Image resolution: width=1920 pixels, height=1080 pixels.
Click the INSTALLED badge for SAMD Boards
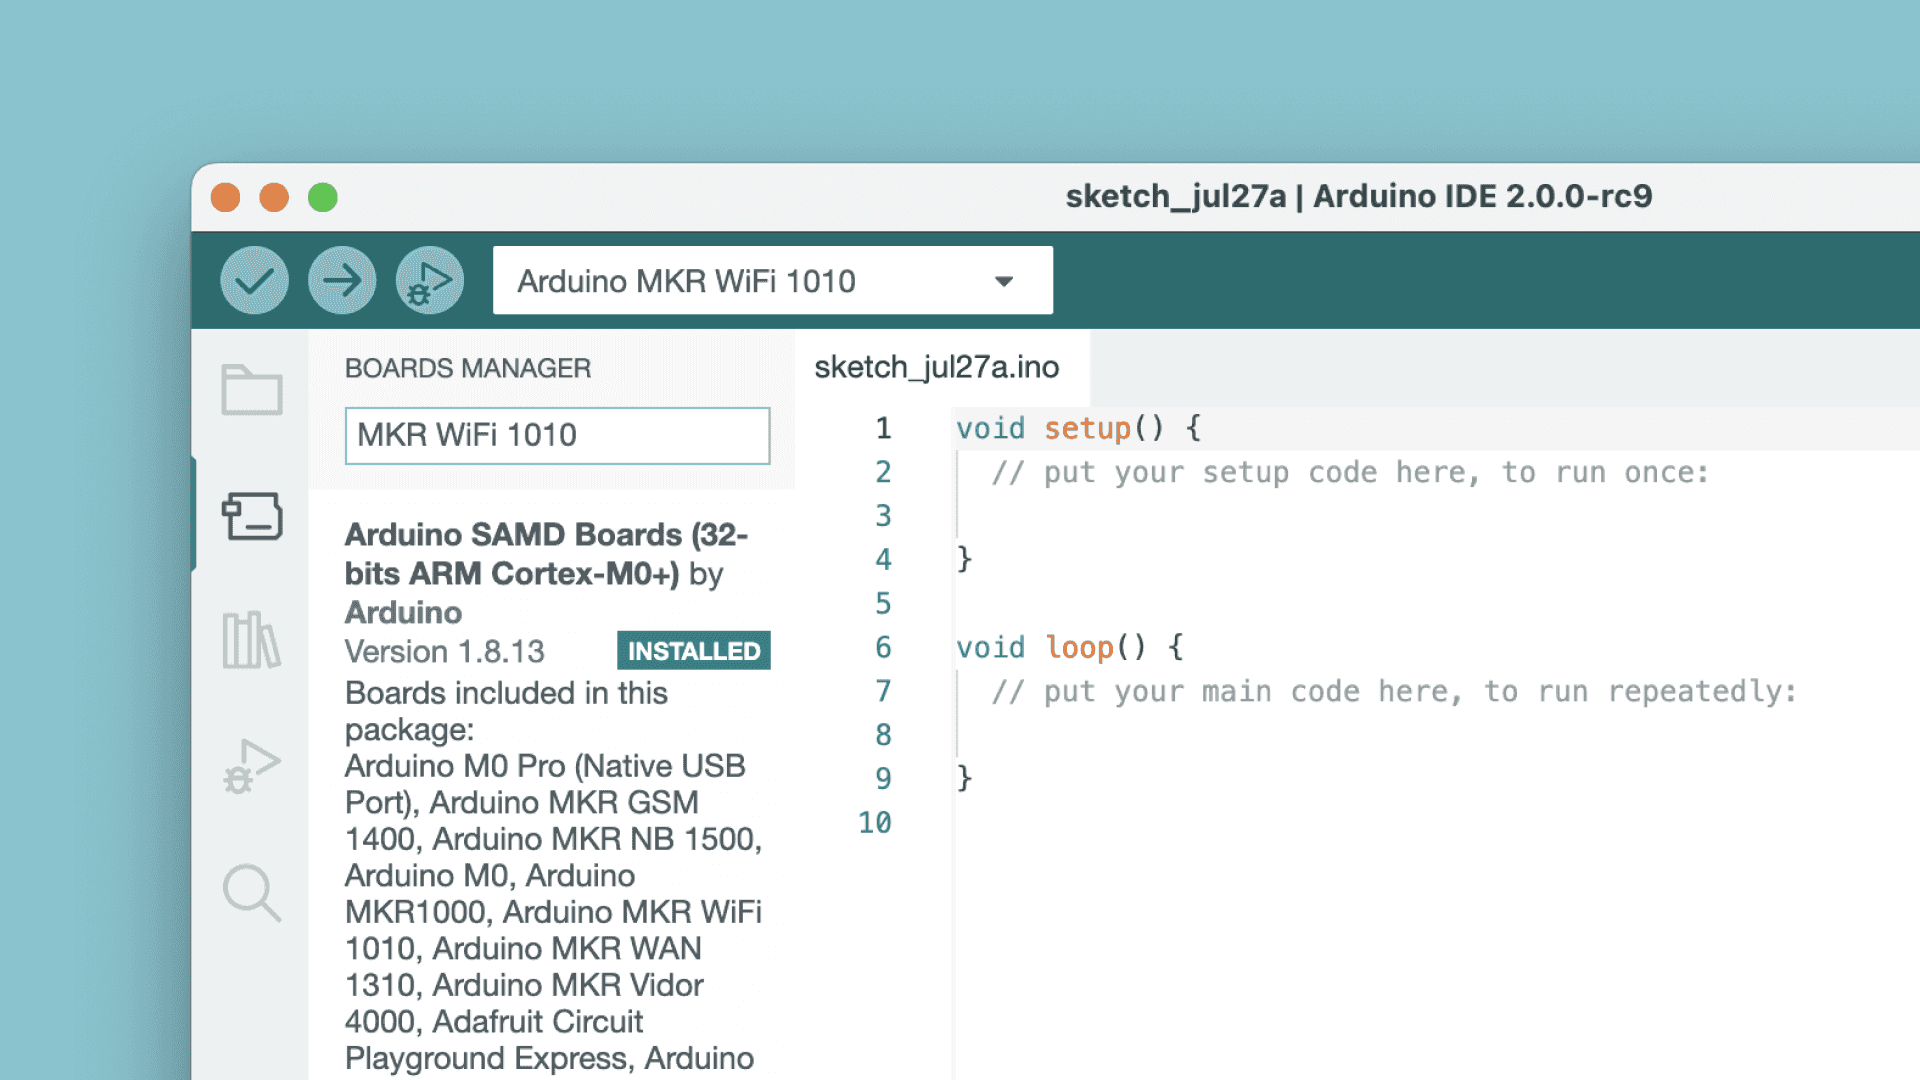point(693,651)
